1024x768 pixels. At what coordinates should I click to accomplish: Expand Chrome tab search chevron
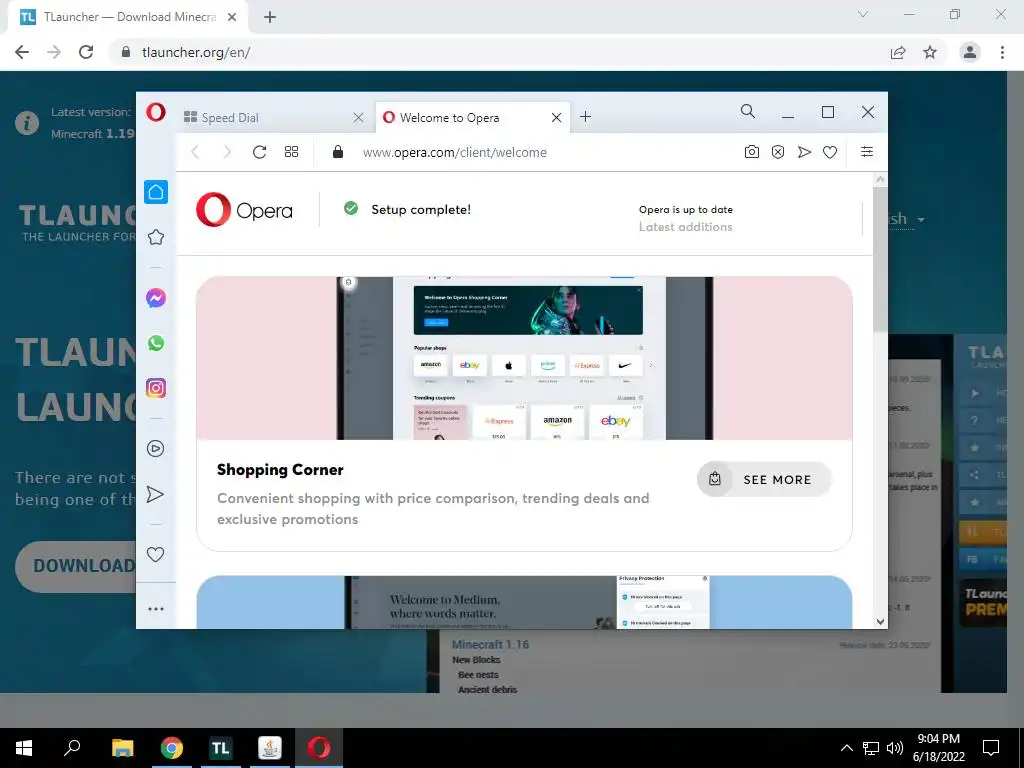[863, 14]
